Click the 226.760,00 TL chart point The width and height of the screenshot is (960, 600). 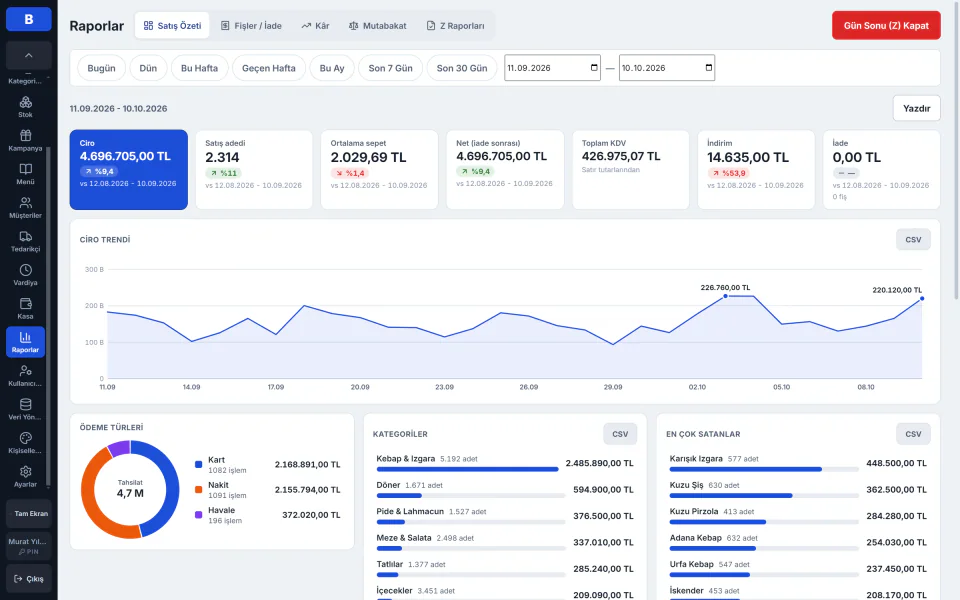point(726,296)
